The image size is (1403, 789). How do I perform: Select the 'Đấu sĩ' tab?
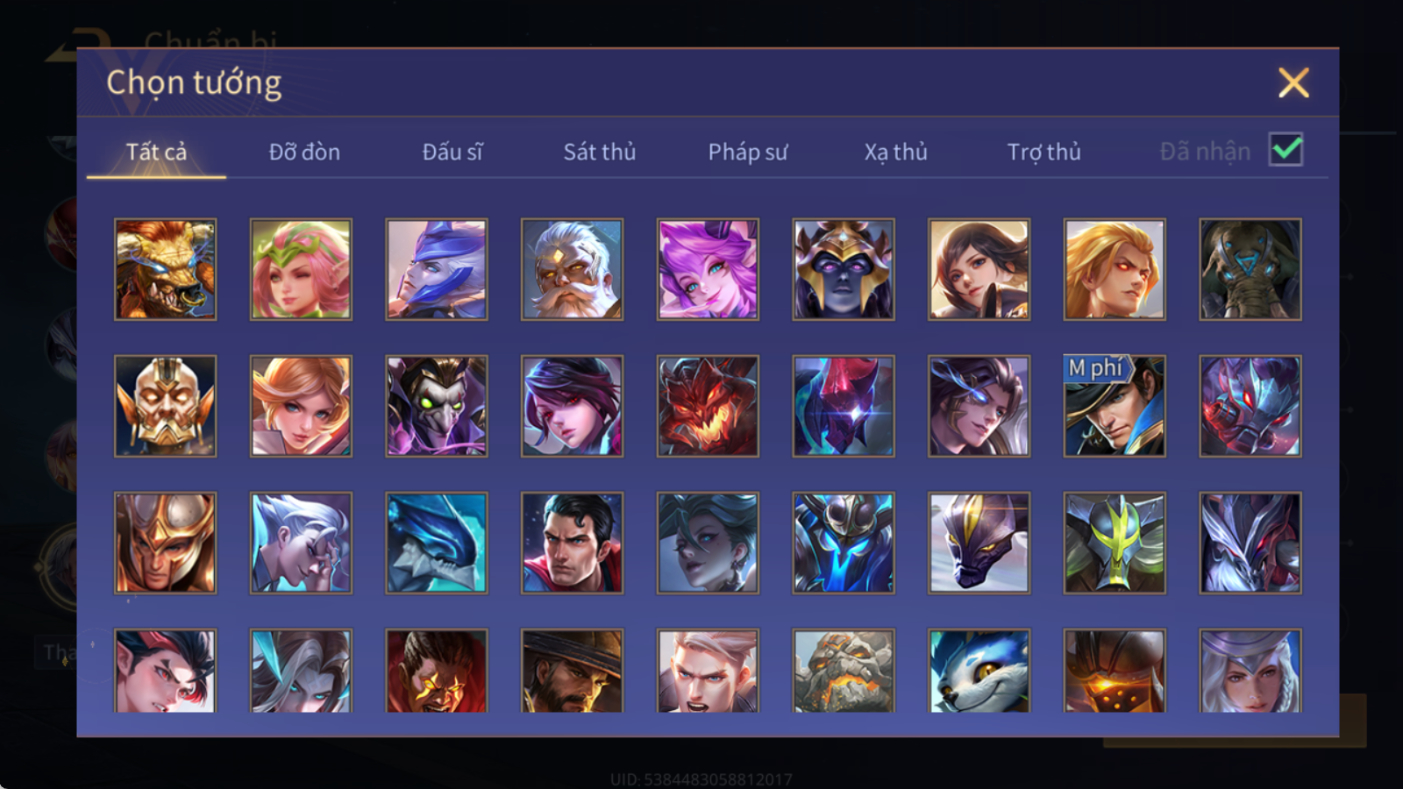(x=452, y=152)
